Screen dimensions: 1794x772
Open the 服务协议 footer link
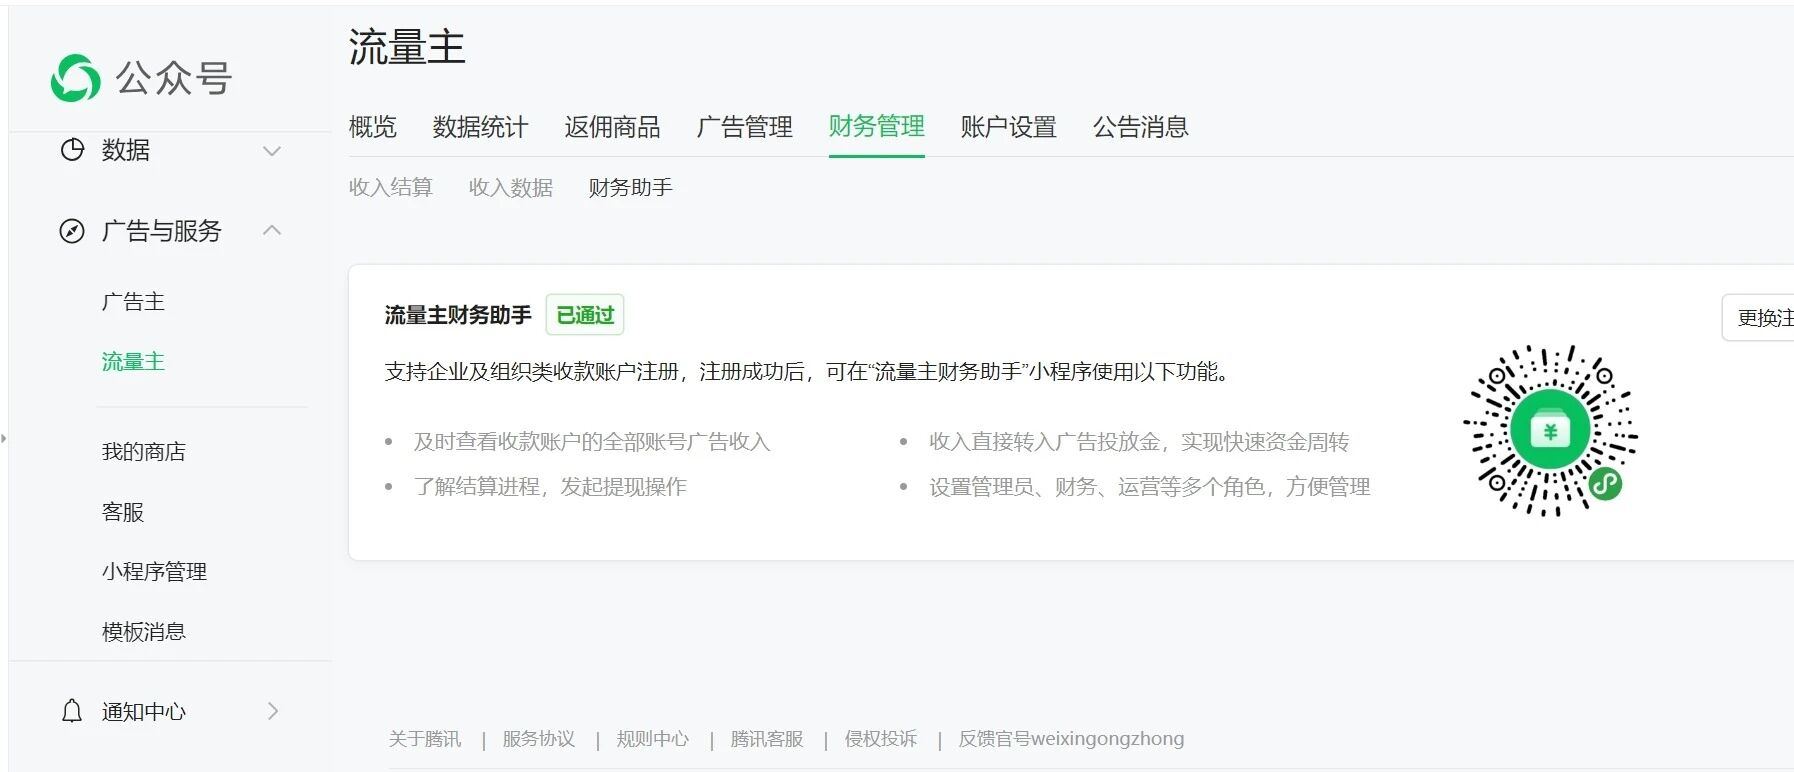pos(539,739)
